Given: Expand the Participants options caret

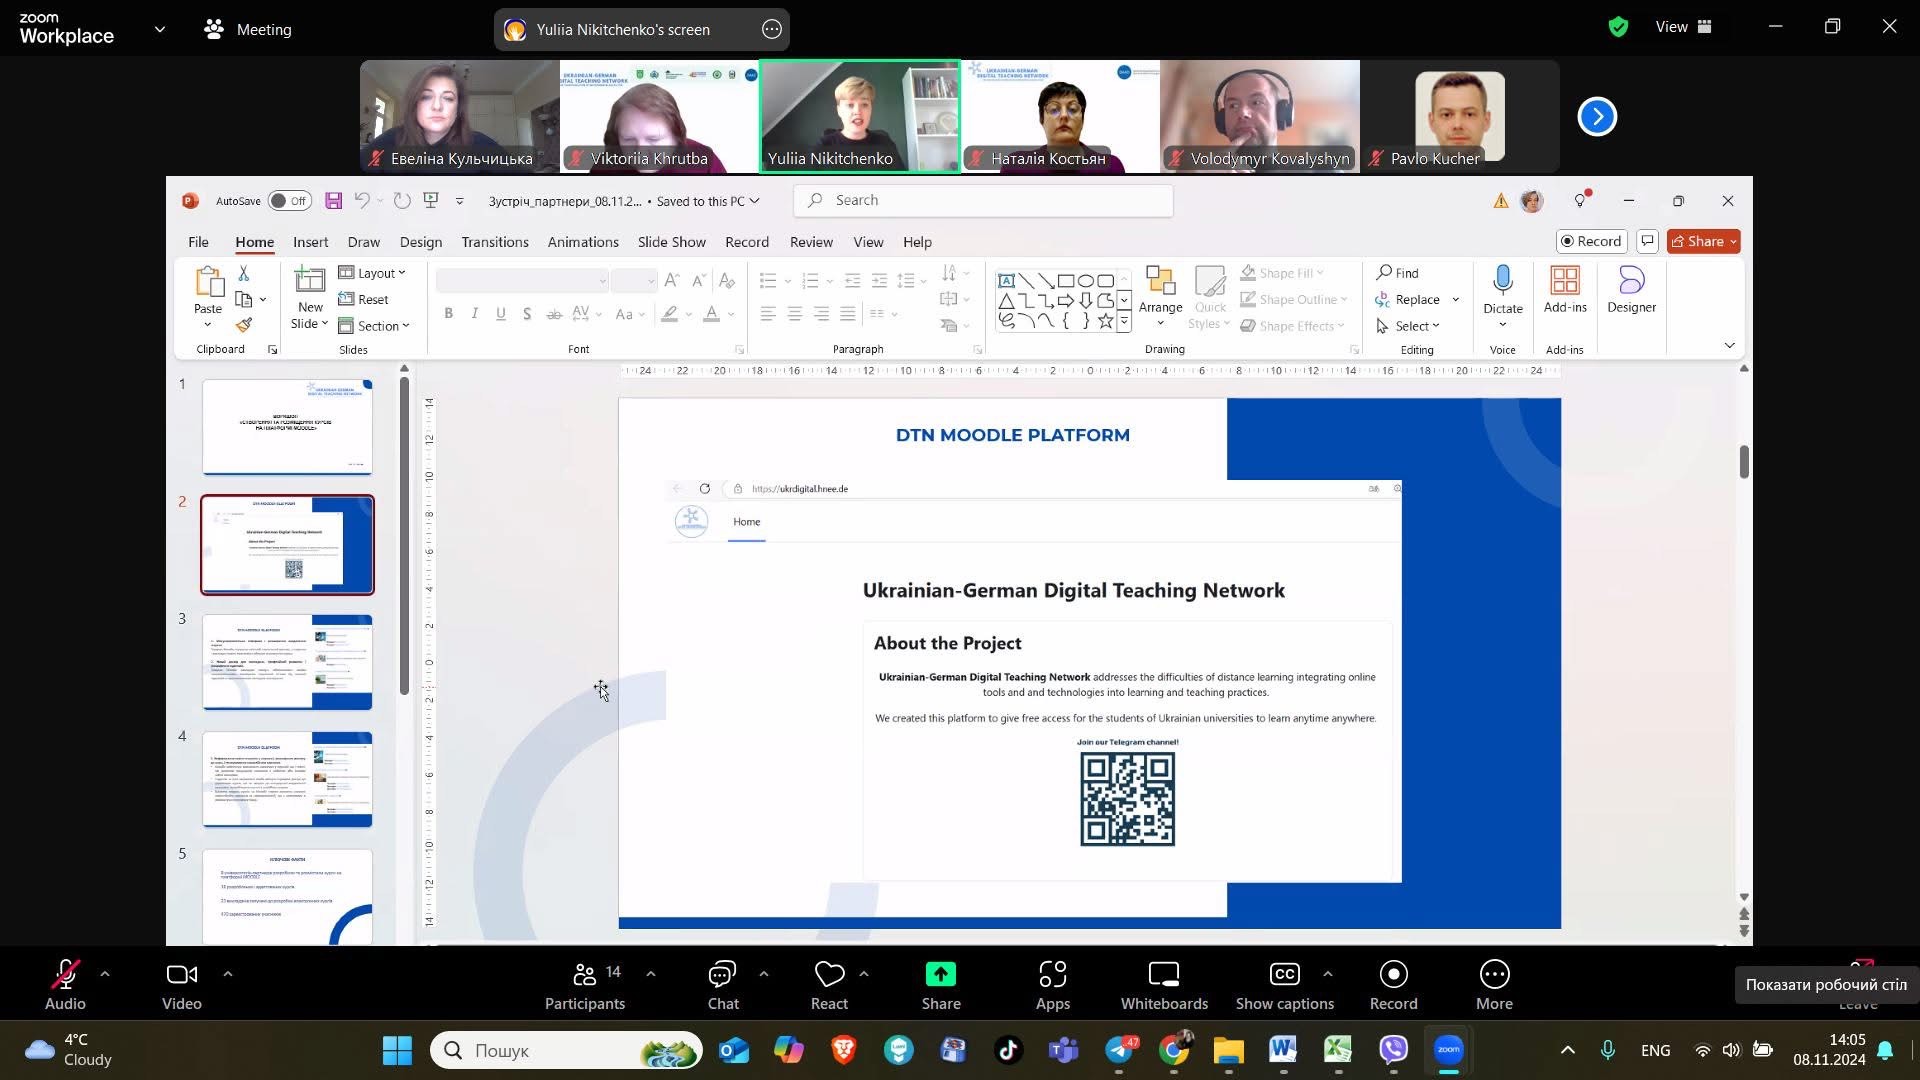Looking at the screenshot, I should pyautogui.click(x=651, y=974).
